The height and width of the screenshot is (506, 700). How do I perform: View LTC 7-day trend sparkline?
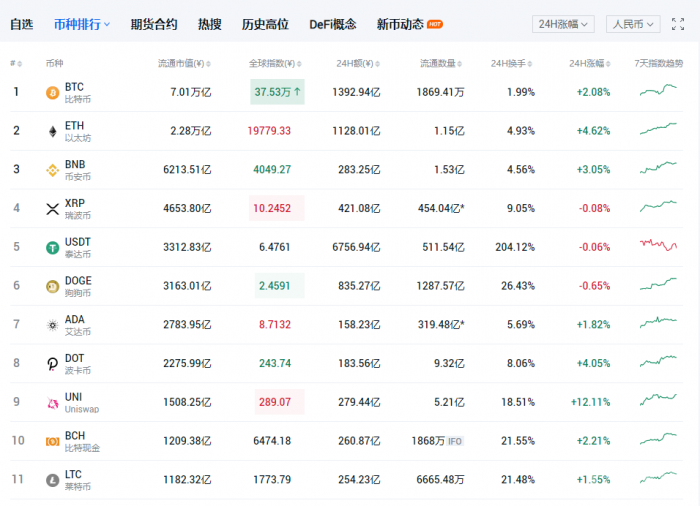658,477
